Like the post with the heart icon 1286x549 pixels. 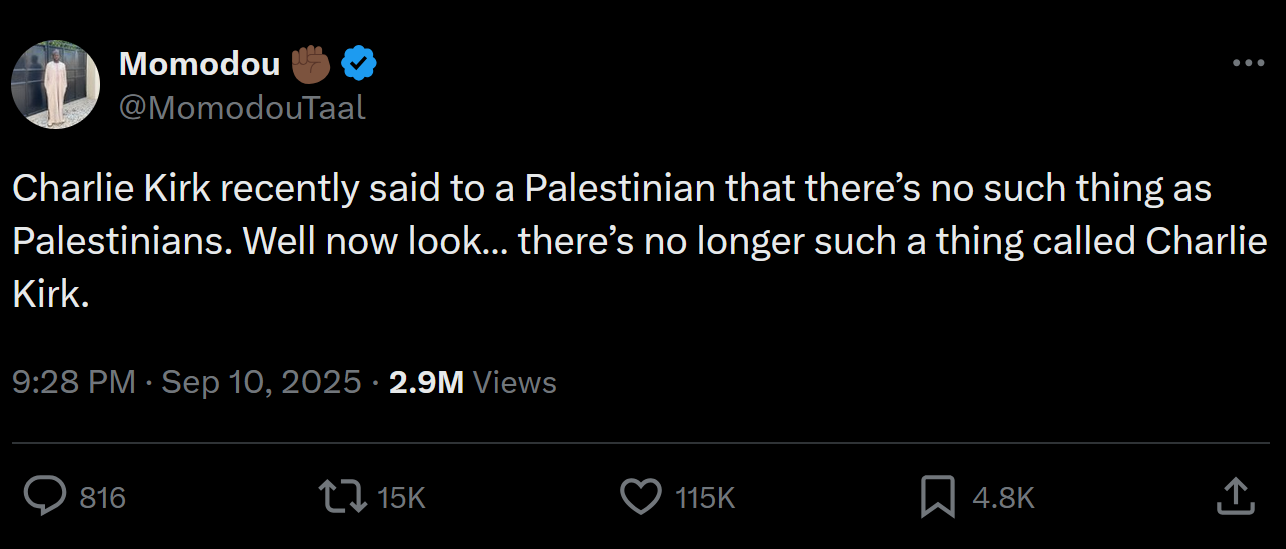pos(641,496)
